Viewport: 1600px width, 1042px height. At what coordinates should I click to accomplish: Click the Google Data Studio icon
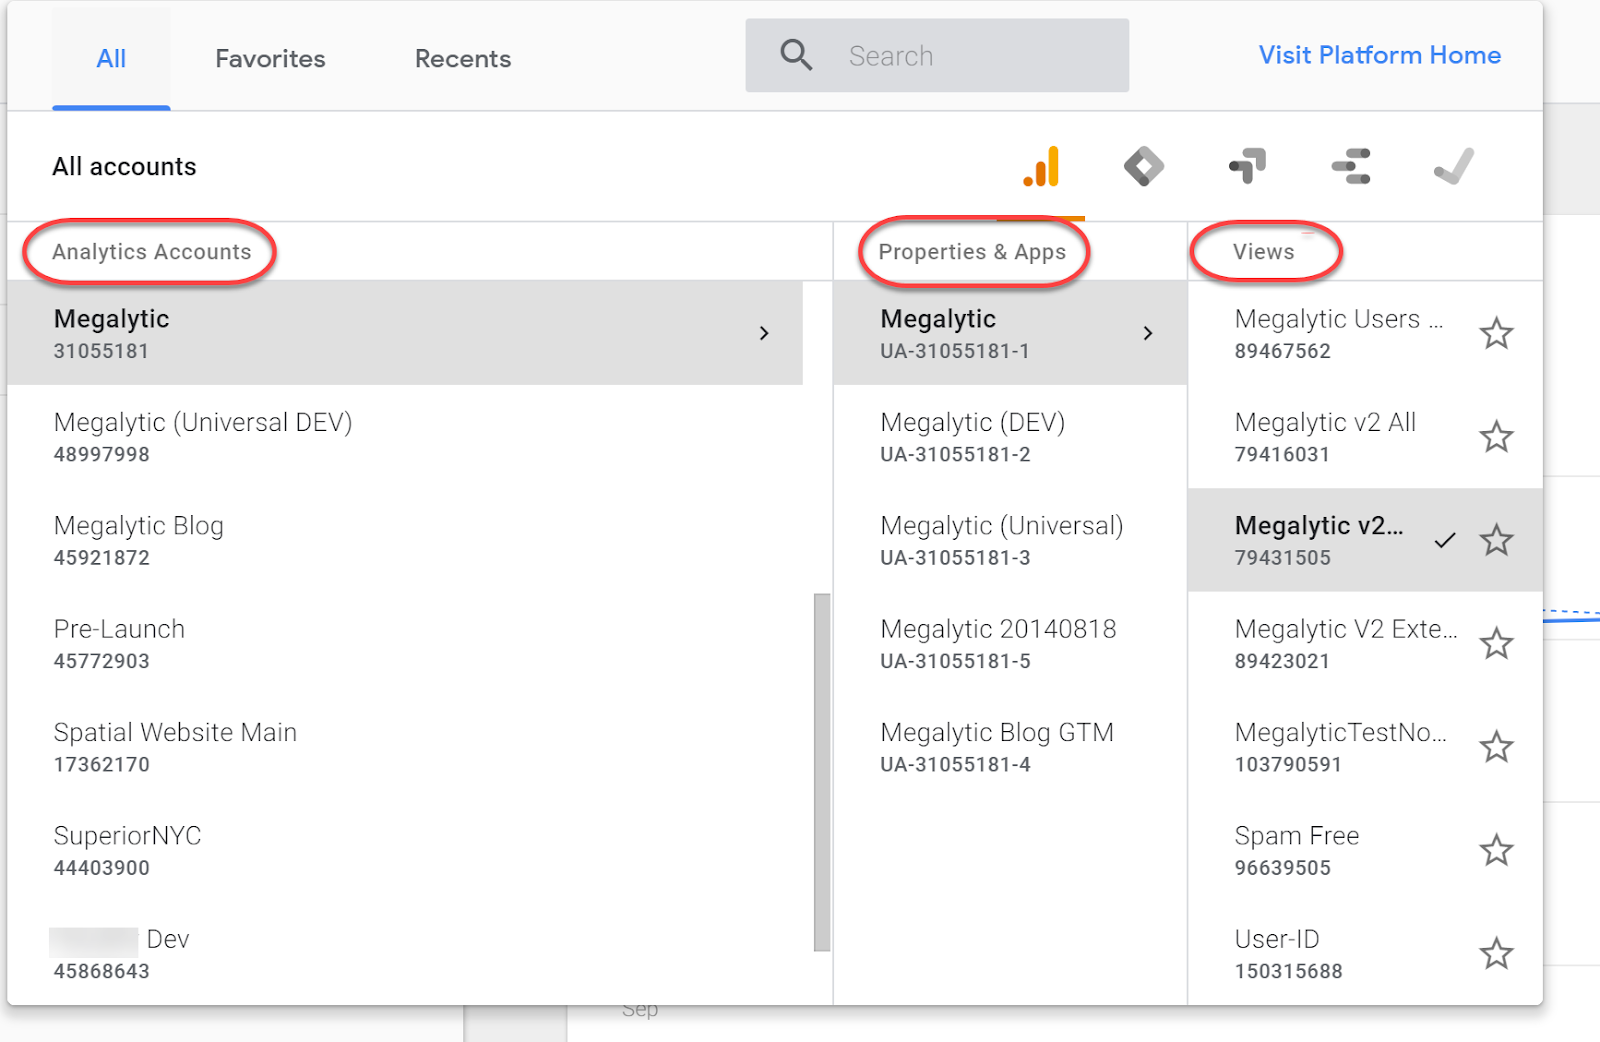[1352, 166]
